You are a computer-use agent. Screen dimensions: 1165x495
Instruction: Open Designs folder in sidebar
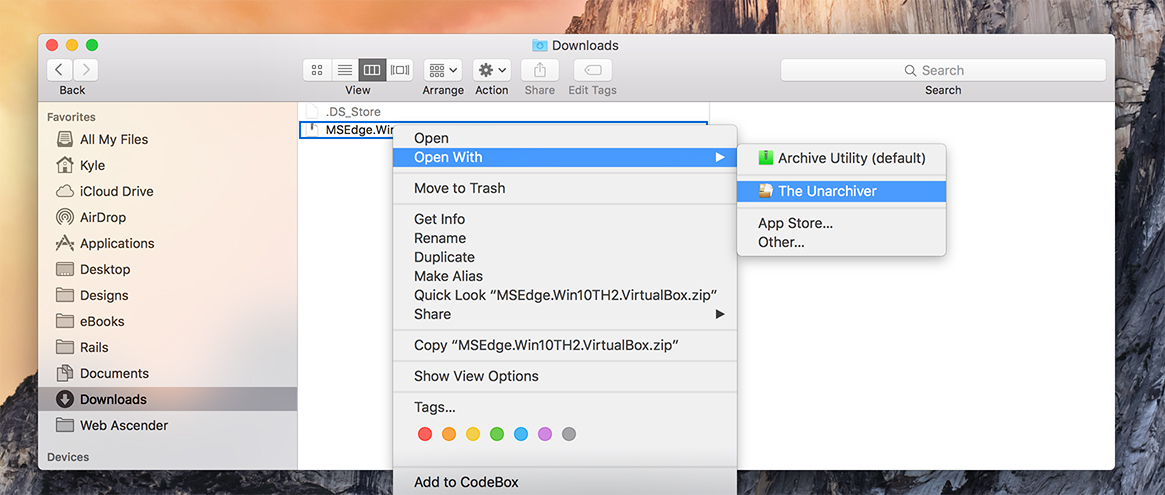pyautogui.click(x=168, y=295)
